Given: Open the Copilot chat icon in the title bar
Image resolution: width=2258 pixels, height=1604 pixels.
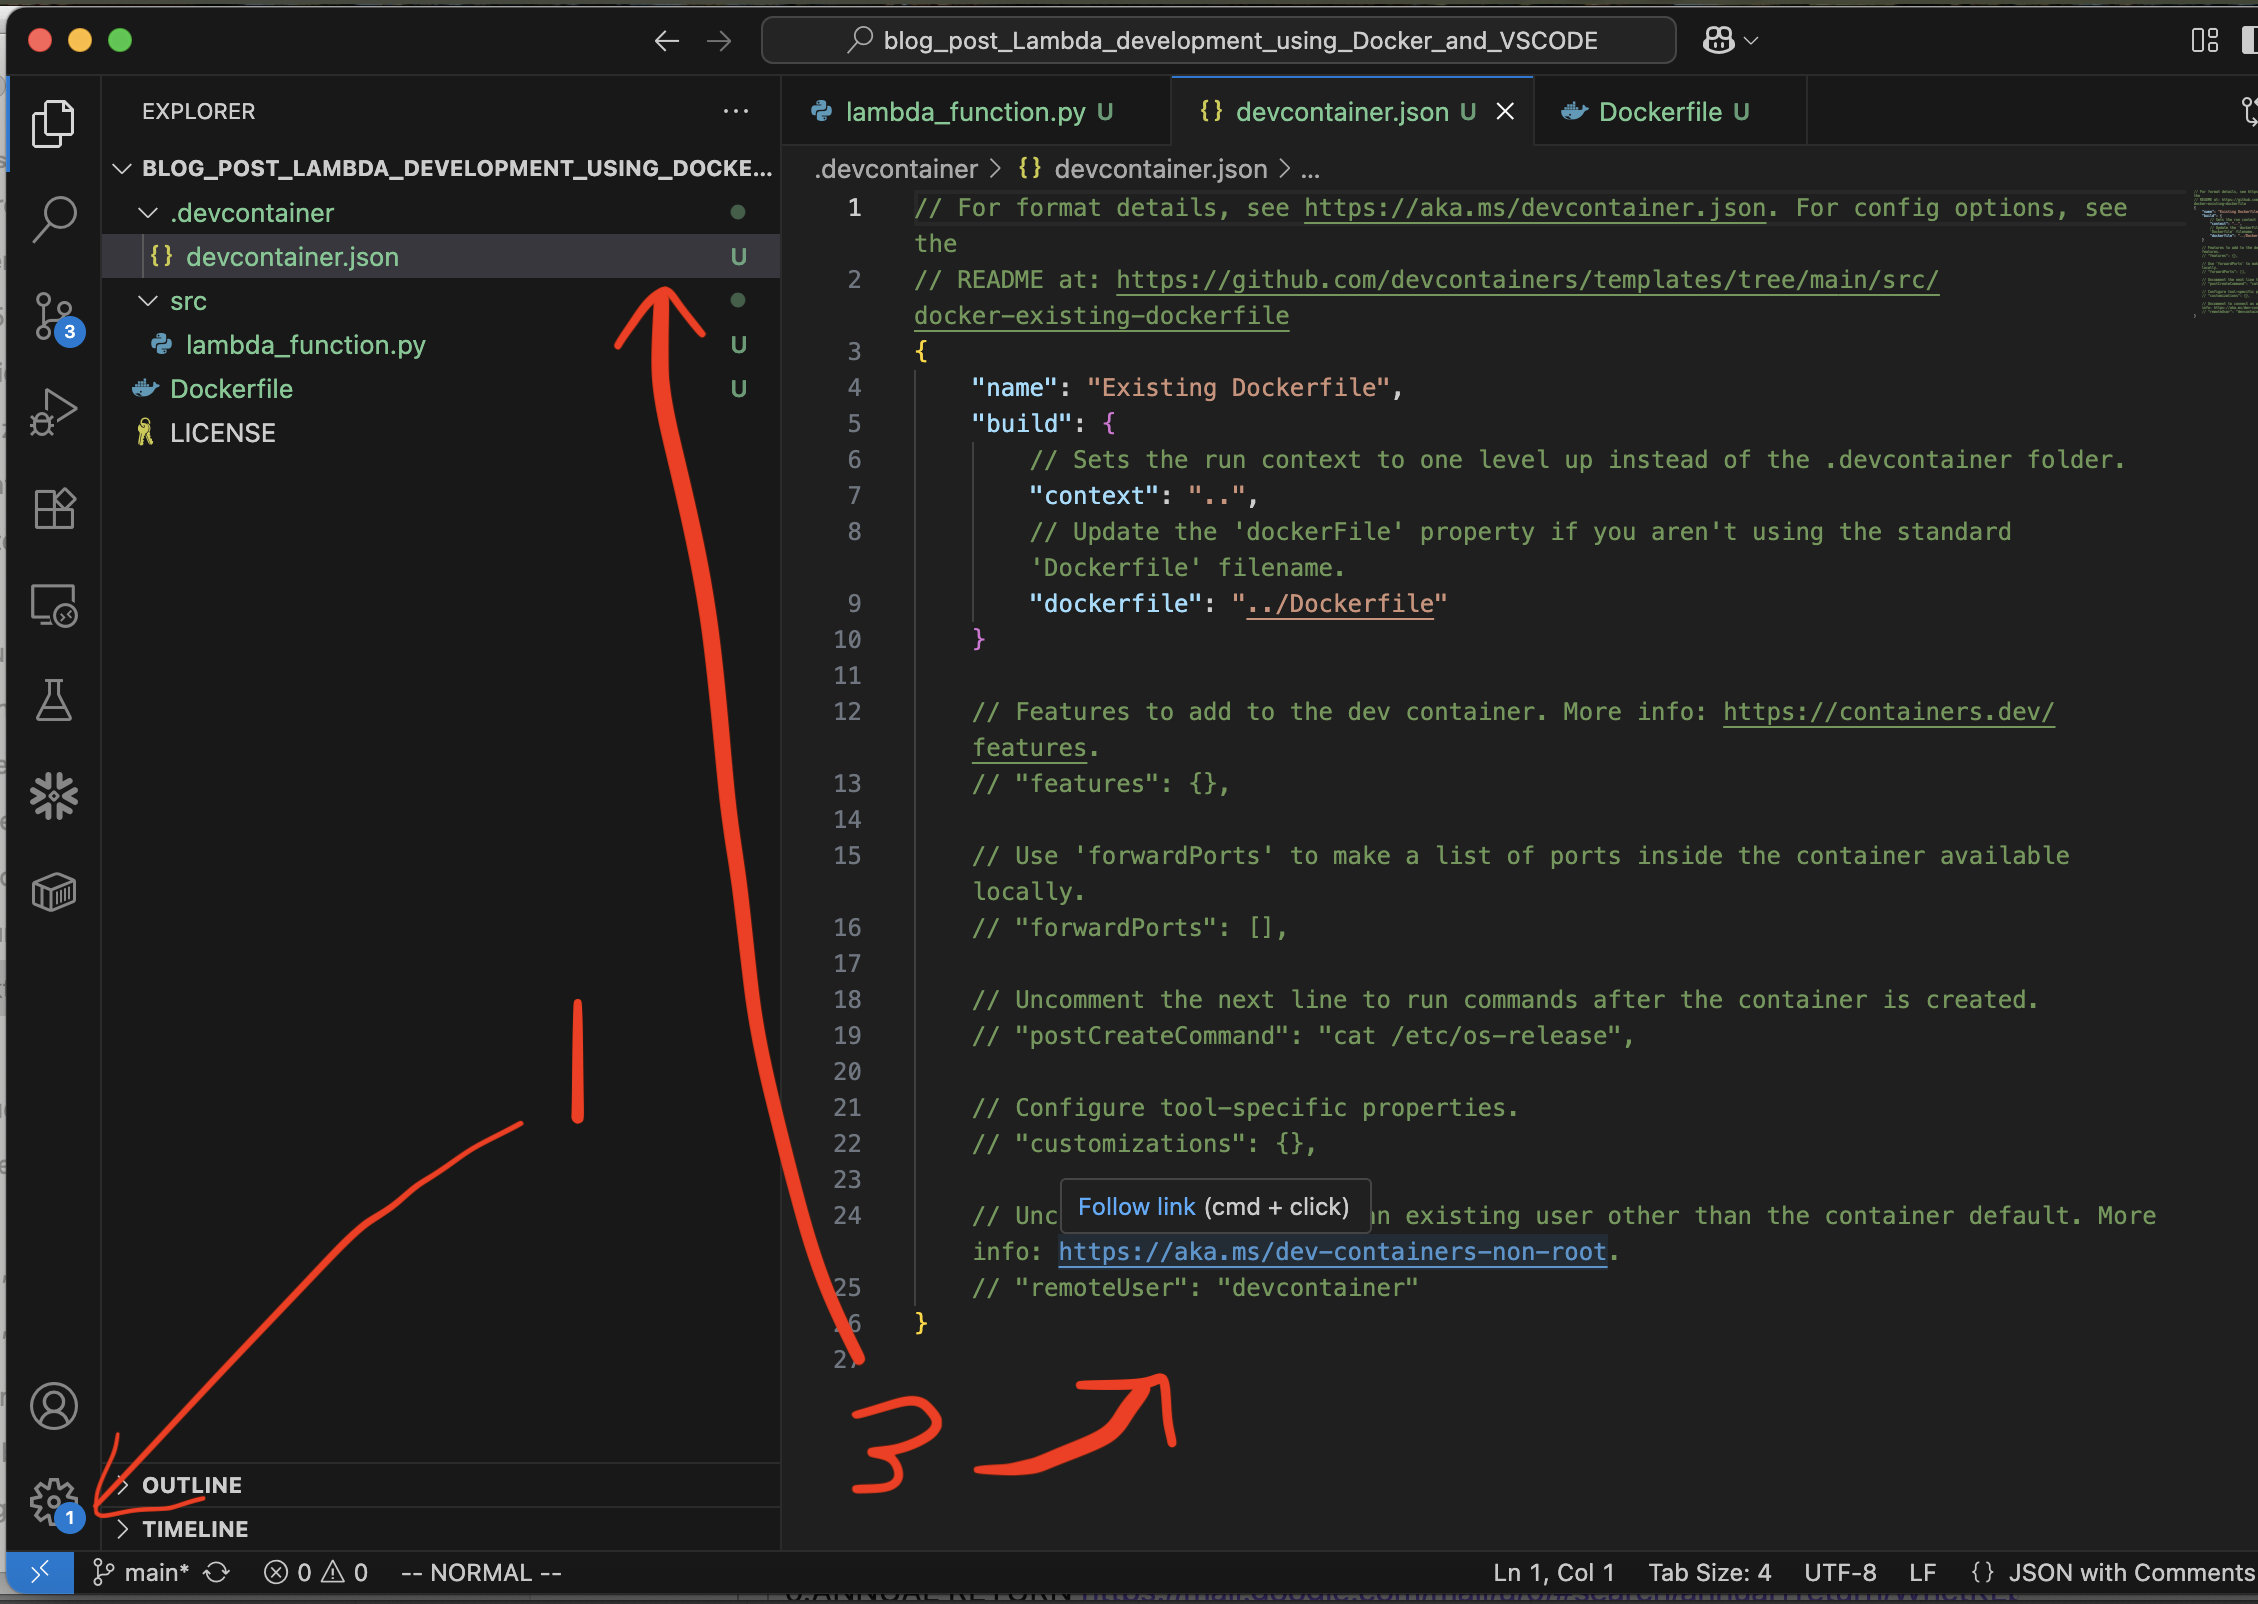Looking at the screenshot, I should point(1718,41).
